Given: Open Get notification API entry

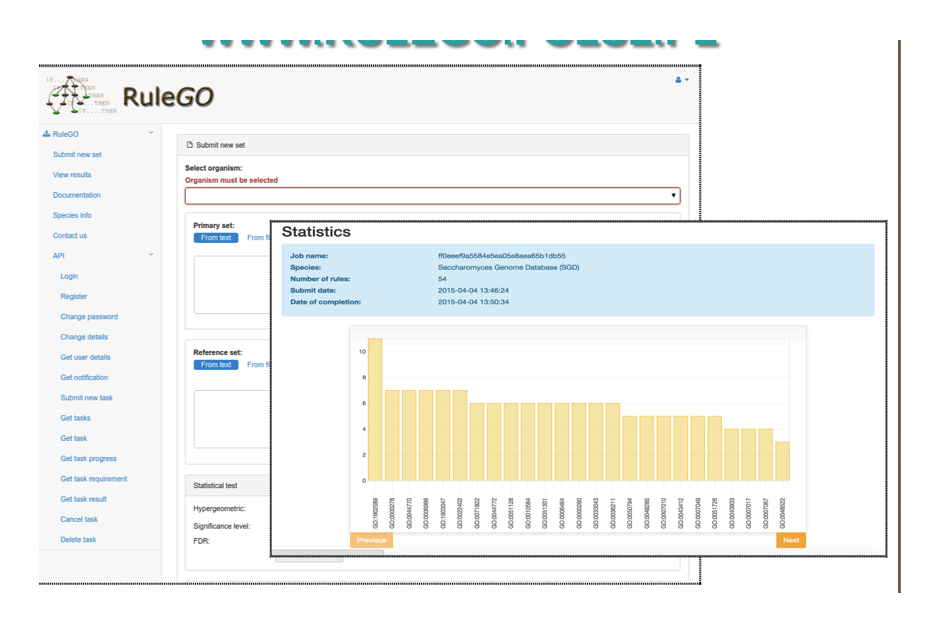Looking at the screenshot, I should pos(84,377).
